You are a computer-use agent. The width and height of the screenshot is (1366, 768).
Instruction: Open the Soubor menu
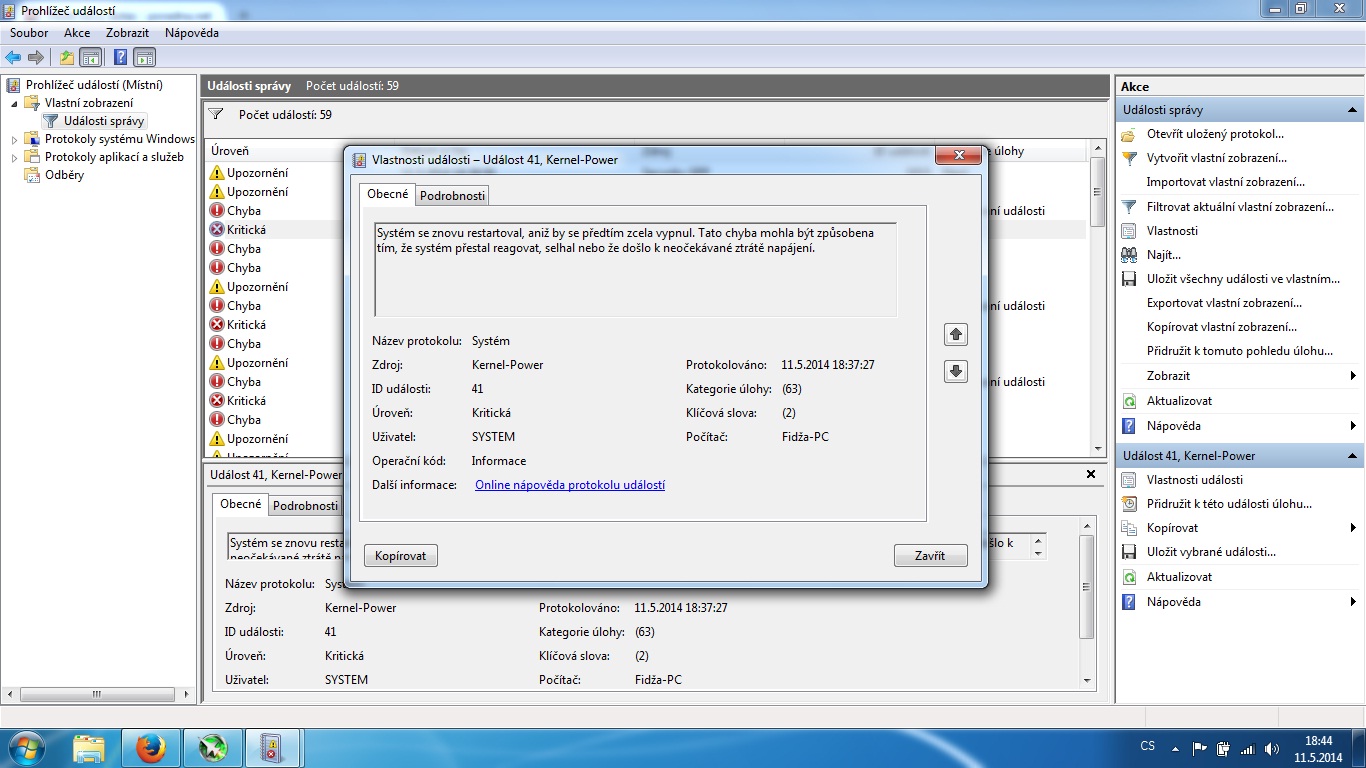coord(29,33)
